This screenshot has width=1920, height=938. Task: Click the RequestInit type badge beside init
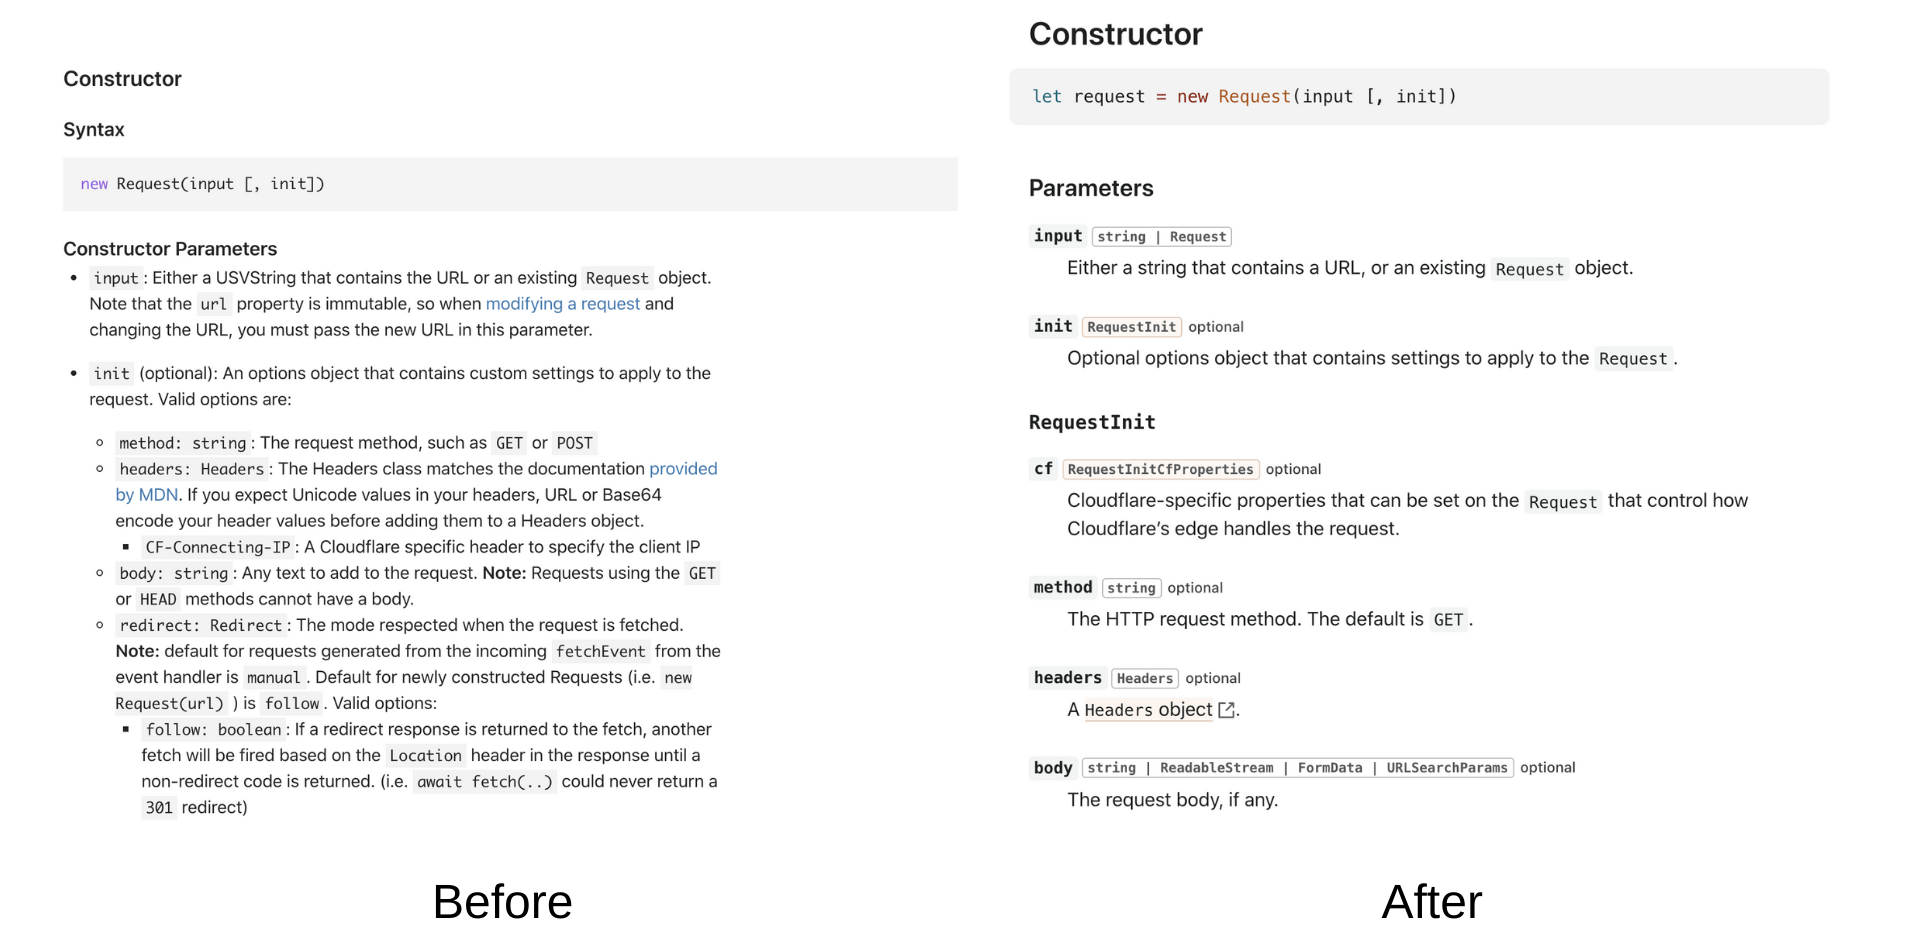pos(1131,327)
